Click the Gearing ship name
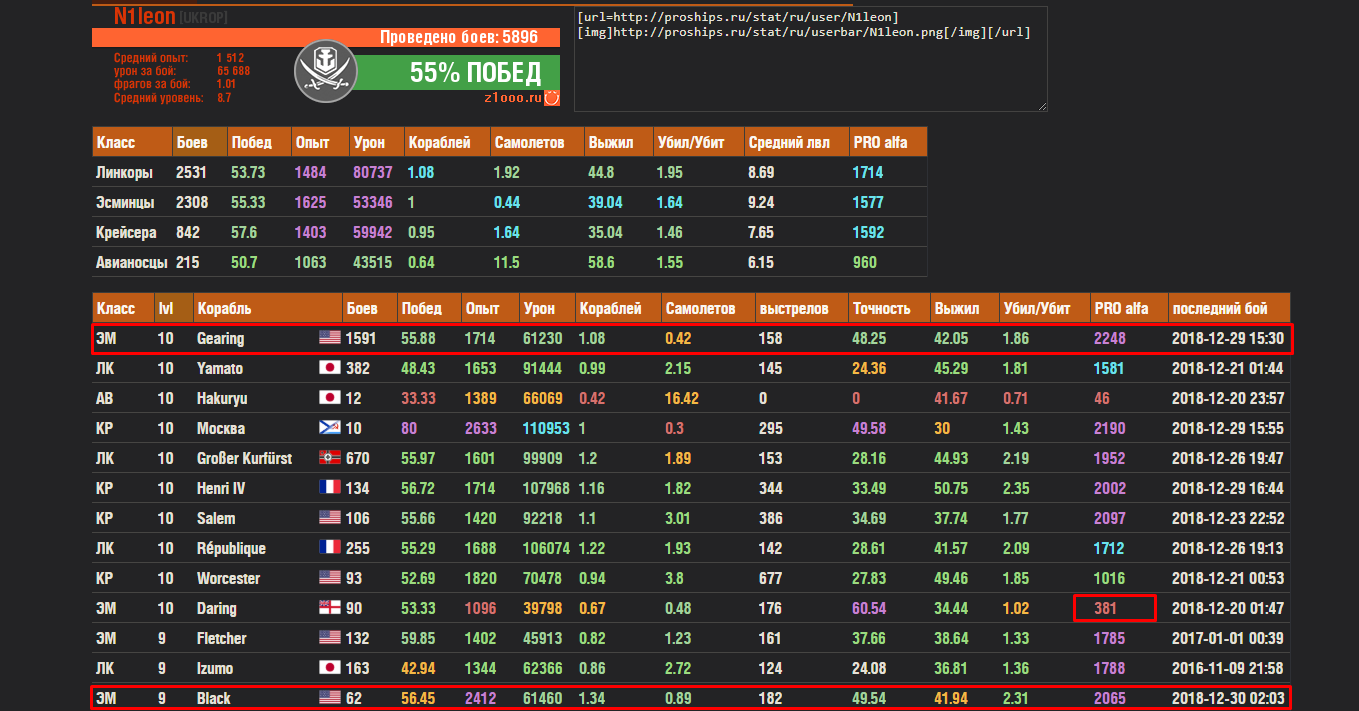The image size is (1359, 711). 220,338
